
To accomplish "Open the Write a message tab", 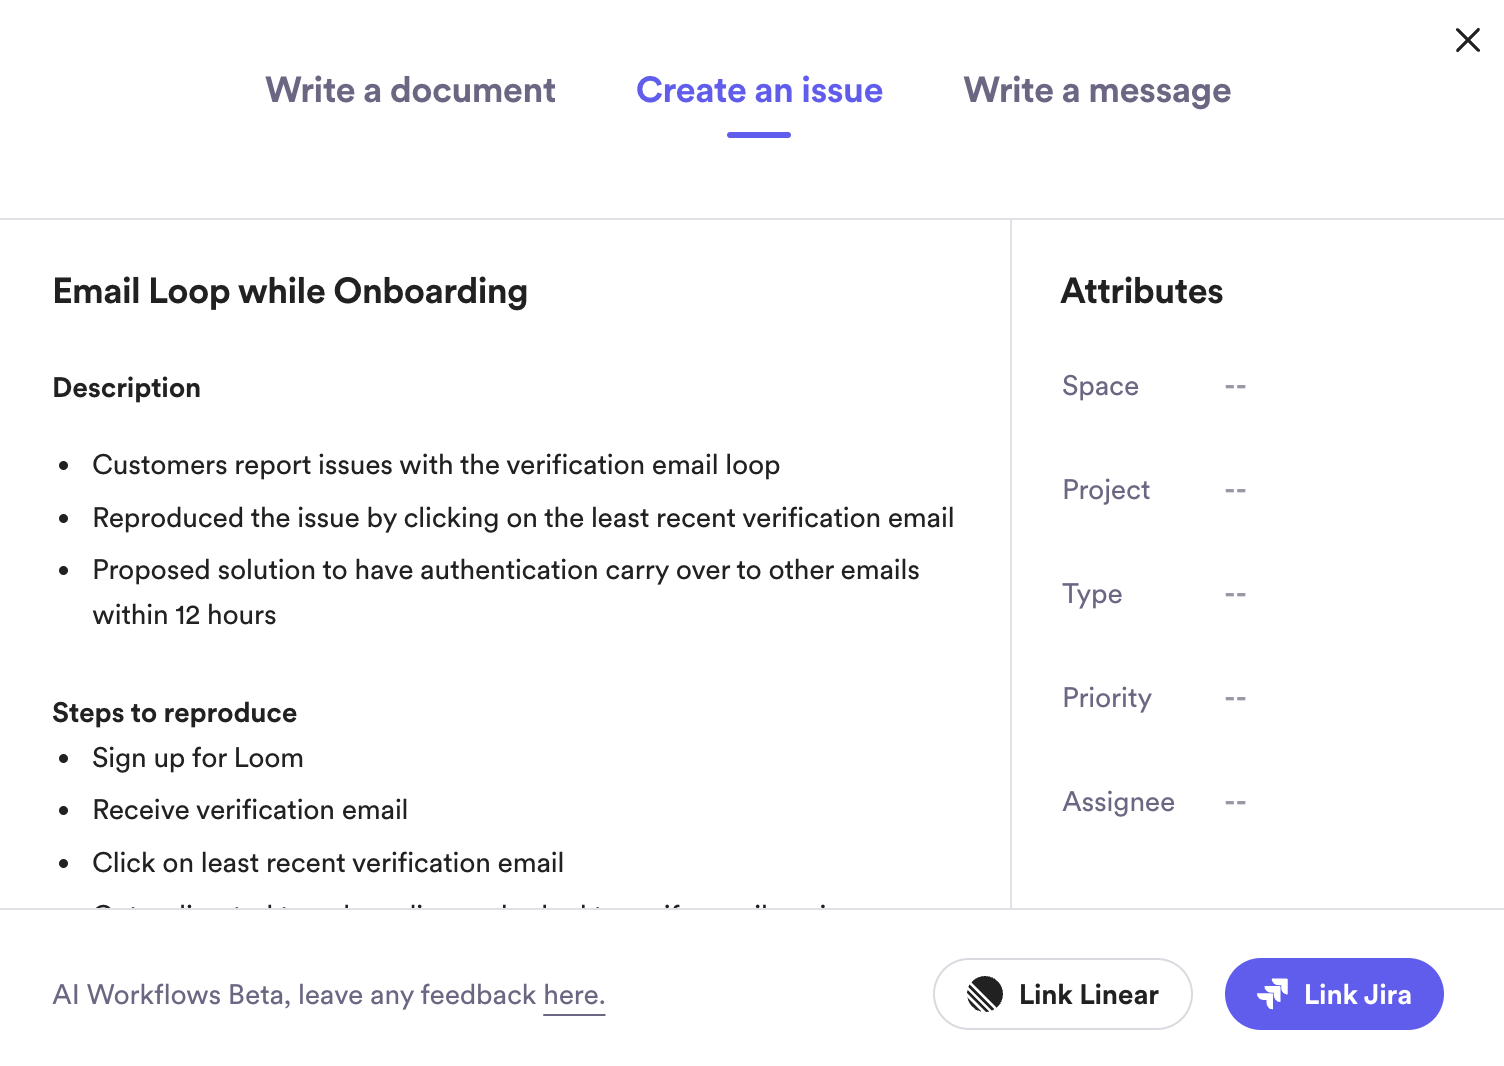I will (x=1097, y=90).
